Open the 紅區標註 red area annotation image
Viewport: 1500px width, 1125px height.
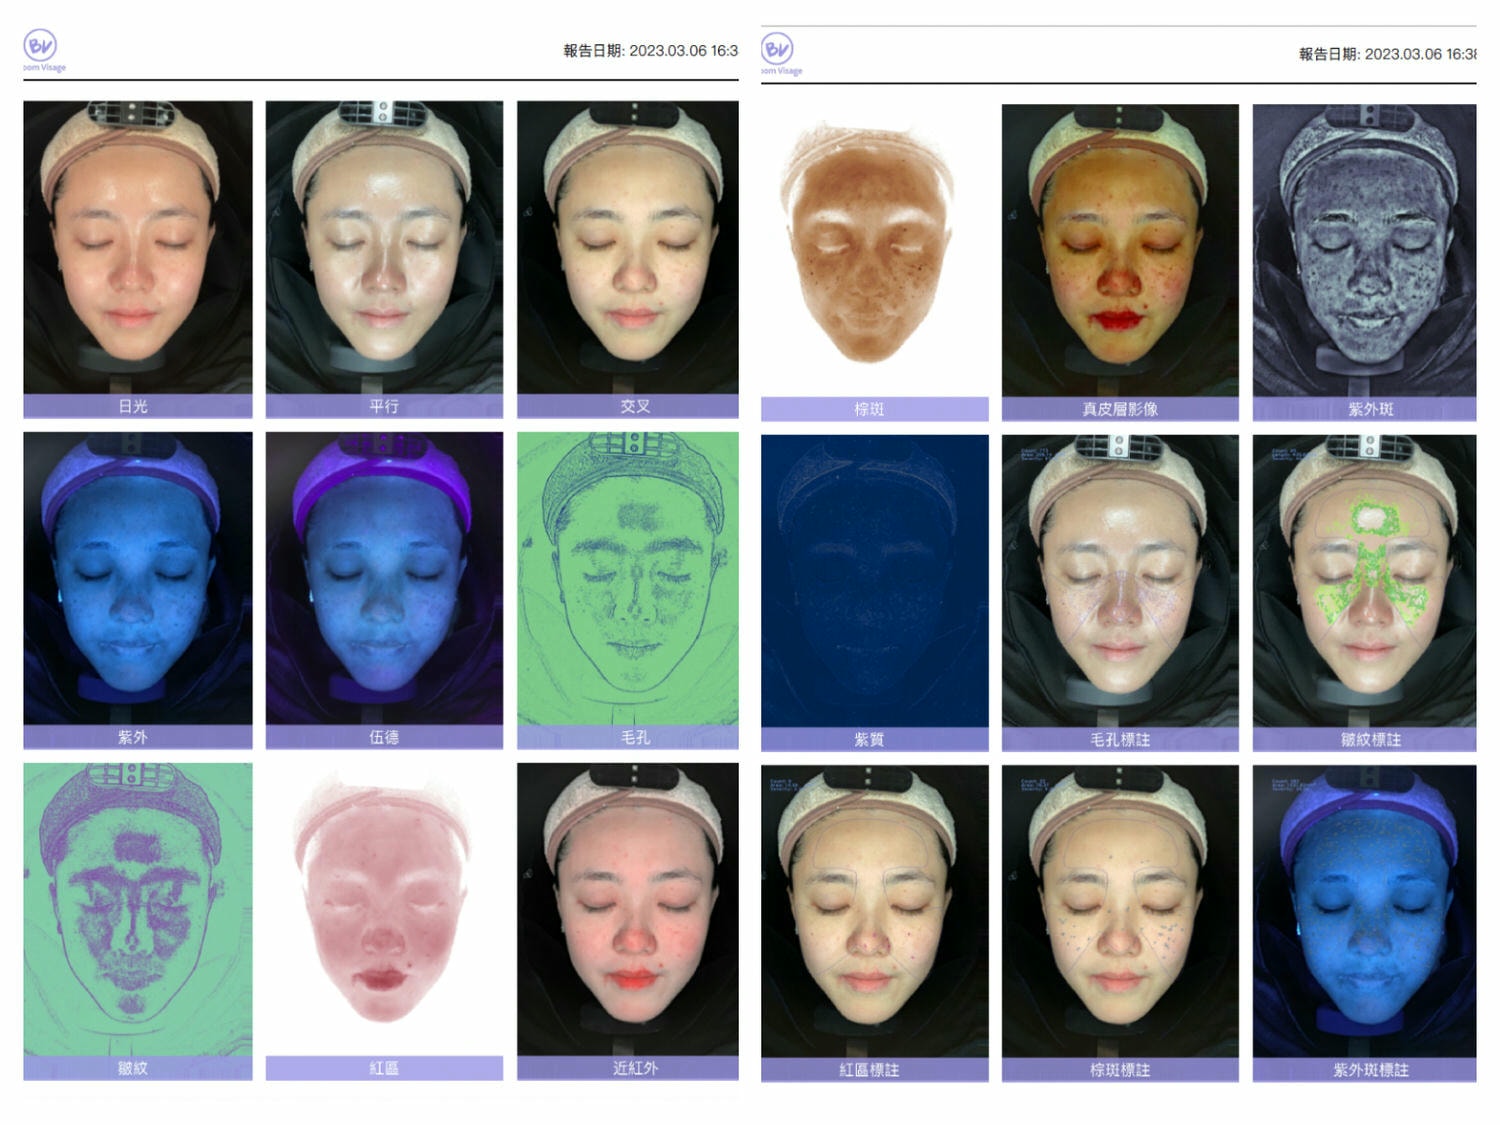click(x=874, y=912)
